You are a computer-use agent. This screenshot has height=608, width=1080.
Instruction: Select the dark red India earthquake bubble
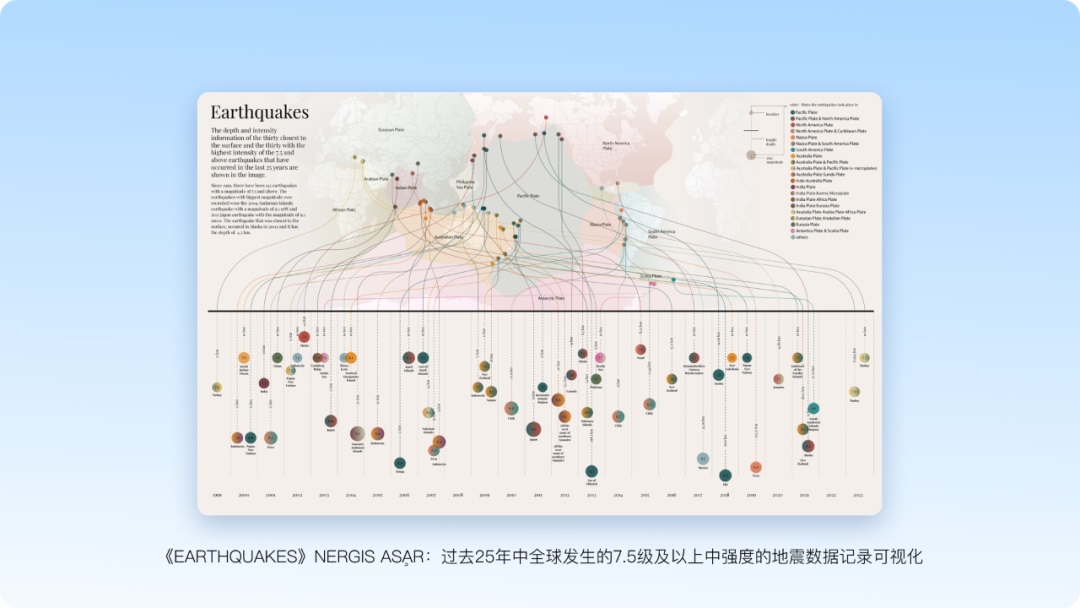tap(264, 383)
